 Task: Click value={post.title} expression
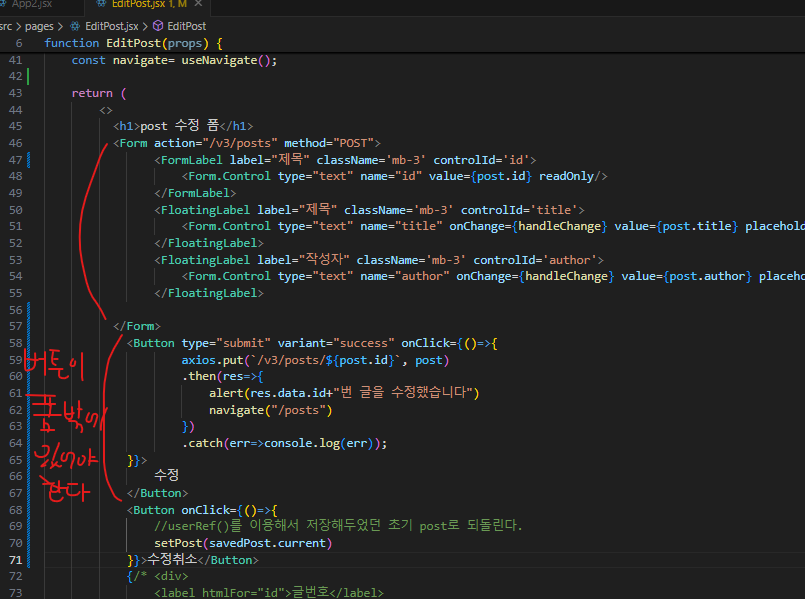(x=676, y=226)
